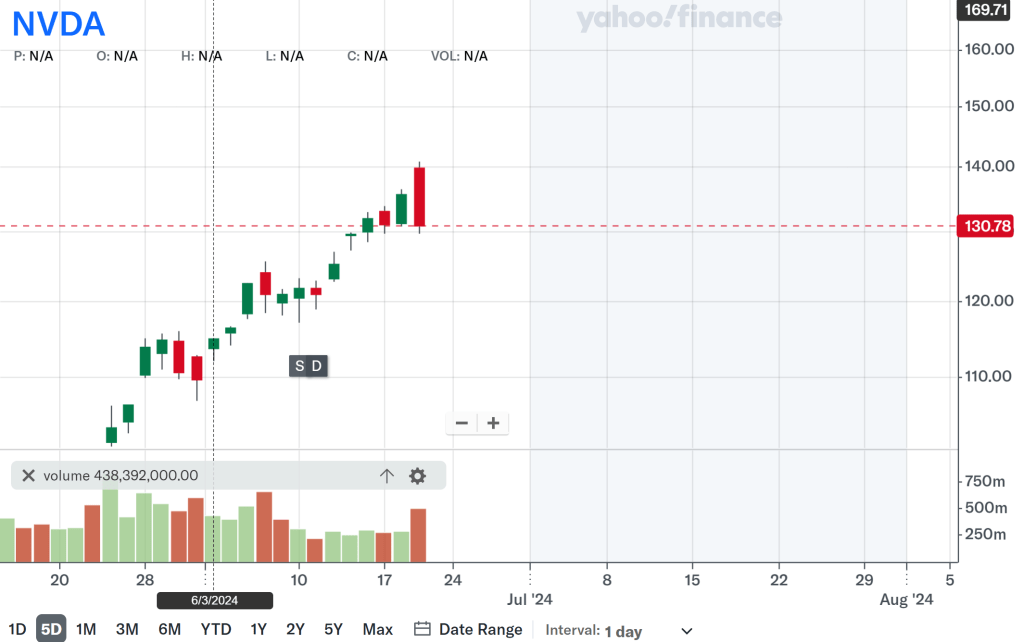
Task: Select the 5D time range
Action: click(x=51, y=629)
